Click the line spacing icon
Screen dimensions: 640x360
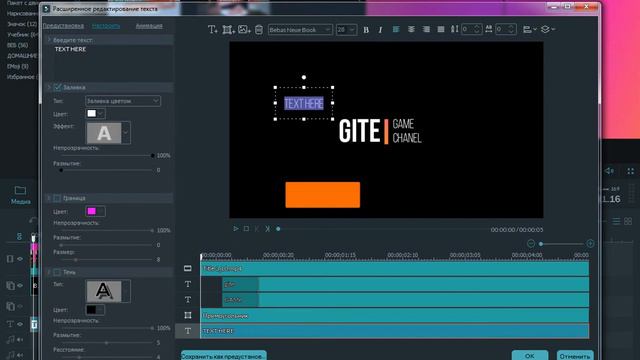pos(454,29)
